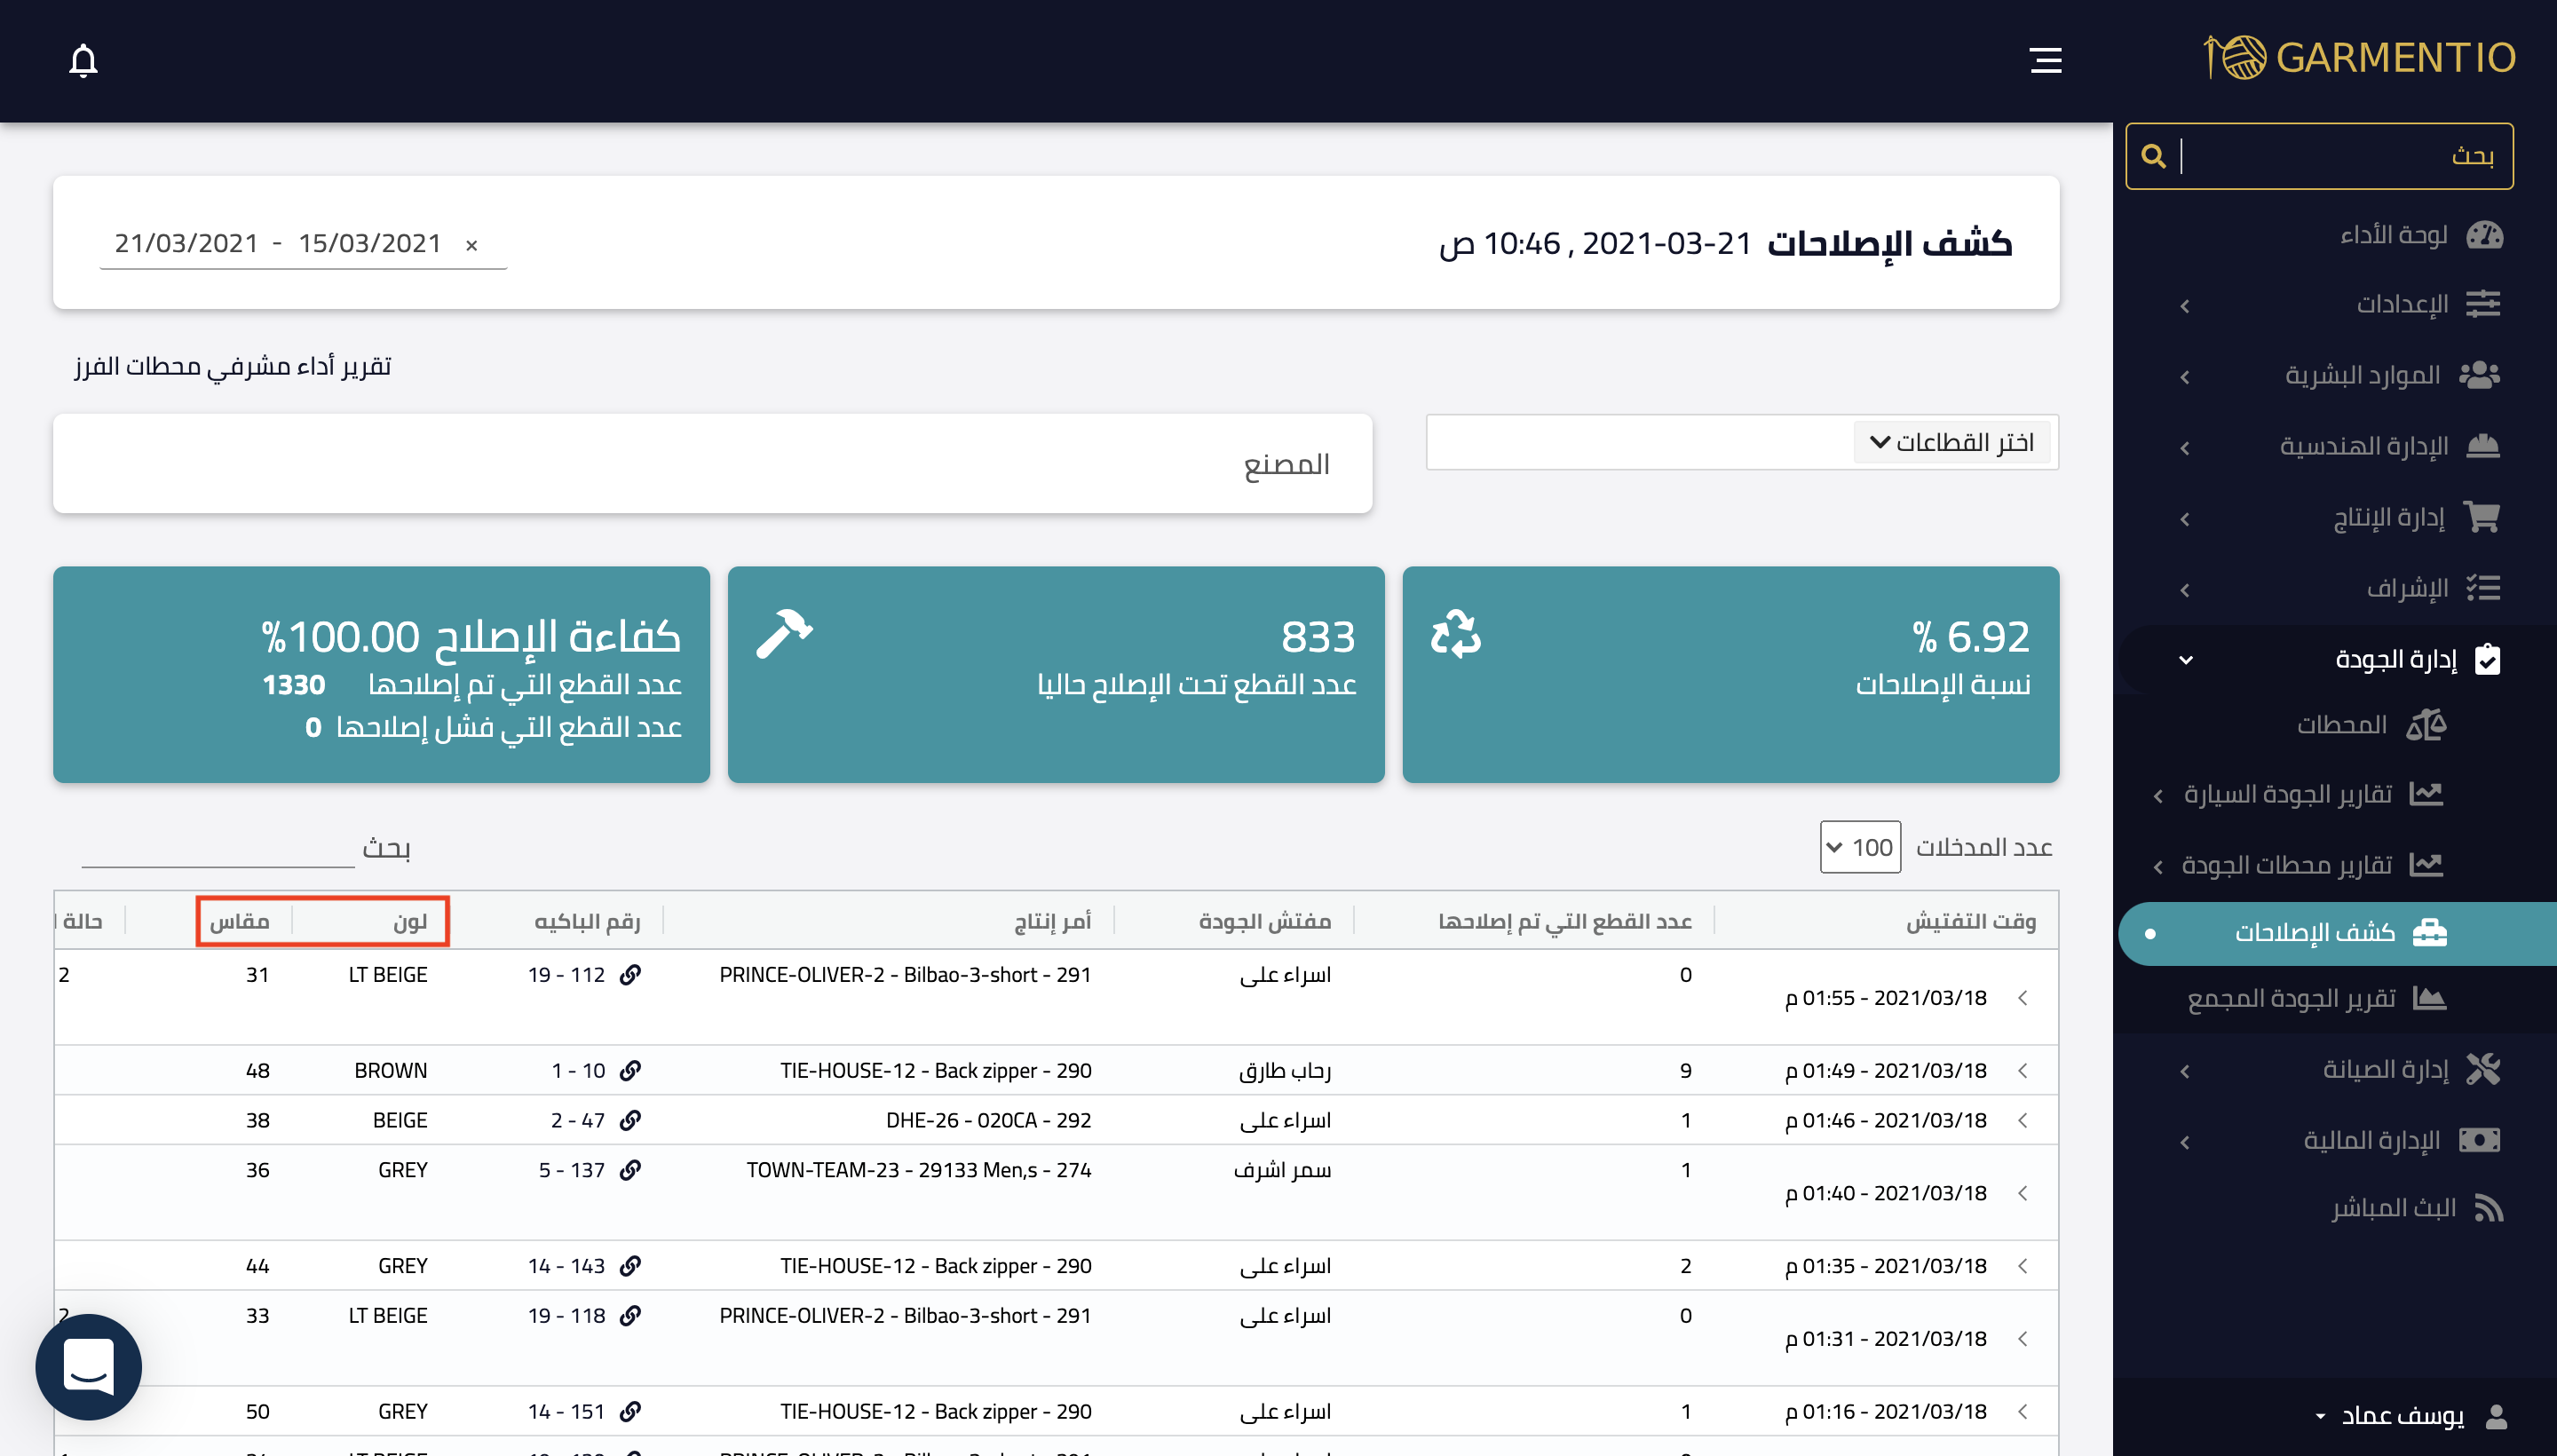Viewport: 2557px width, 1456px height.
Task: Click the link icon next to package 19 - 112
Action: (630, 974)
